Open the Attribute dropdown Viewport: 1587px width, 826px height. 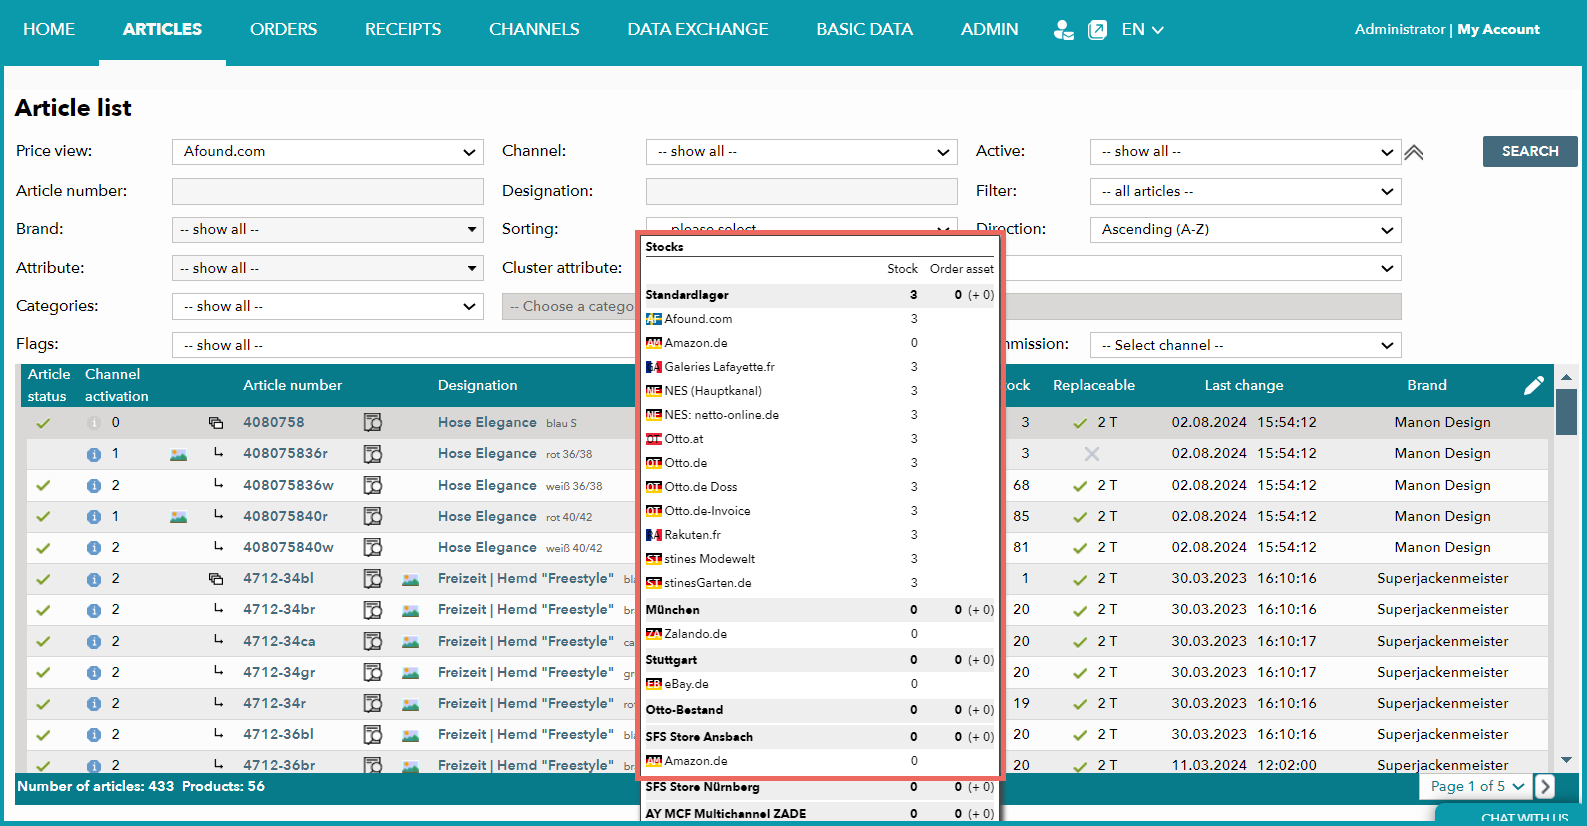click(x=328, y=268)
